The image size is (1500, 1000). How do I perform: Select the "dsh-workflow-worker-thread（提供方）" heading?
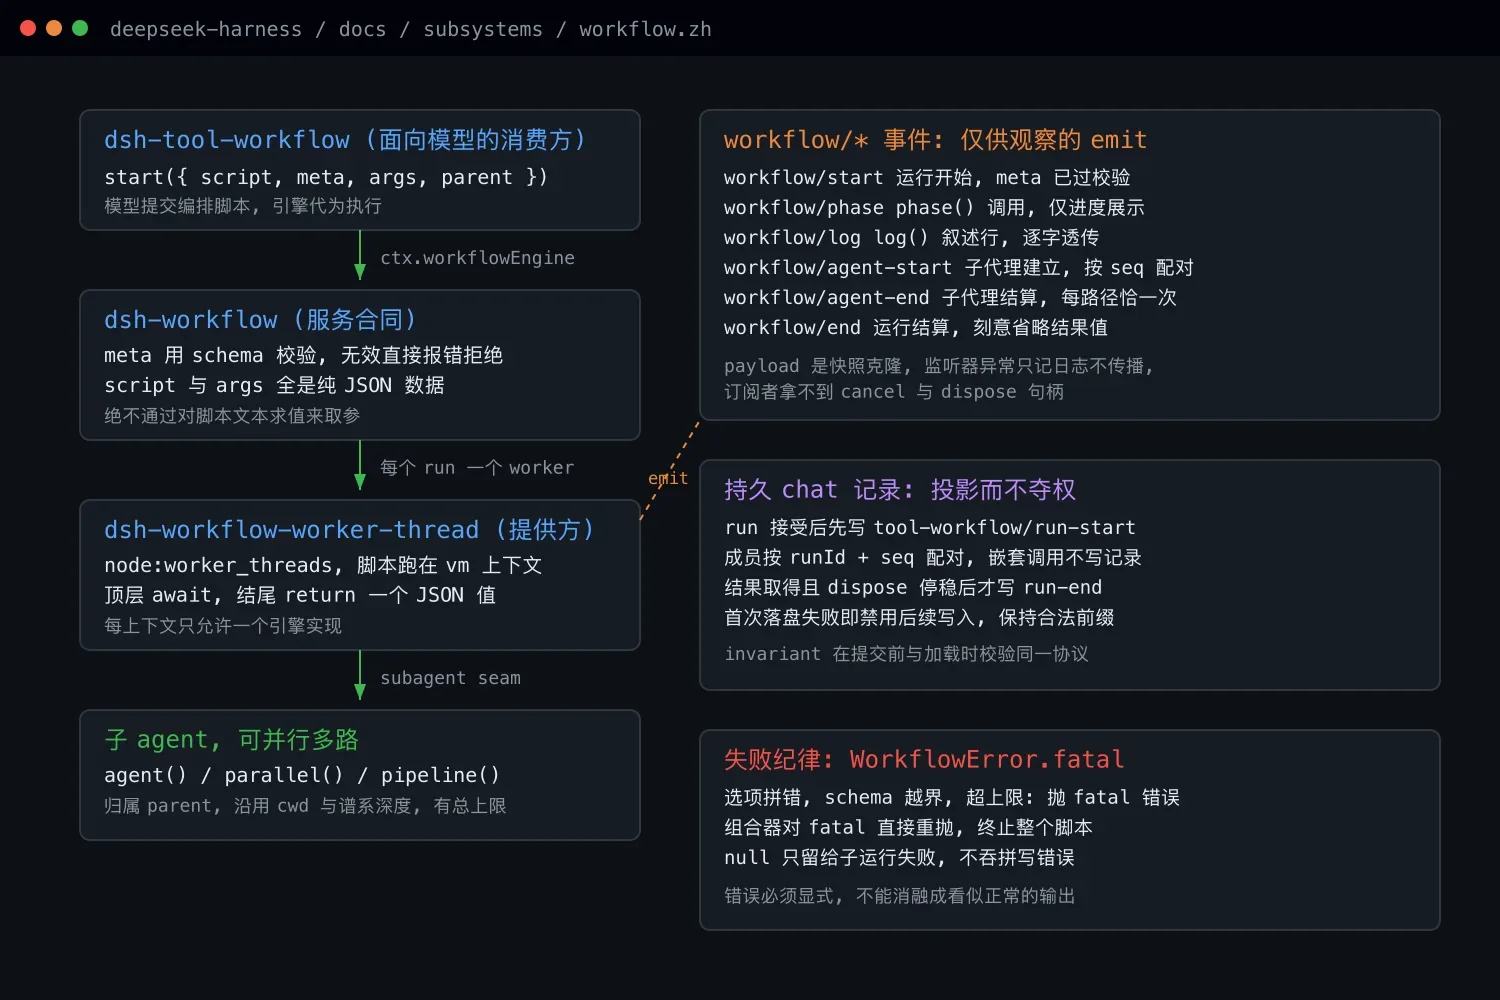pyautogui.click(x=350, y=530)
